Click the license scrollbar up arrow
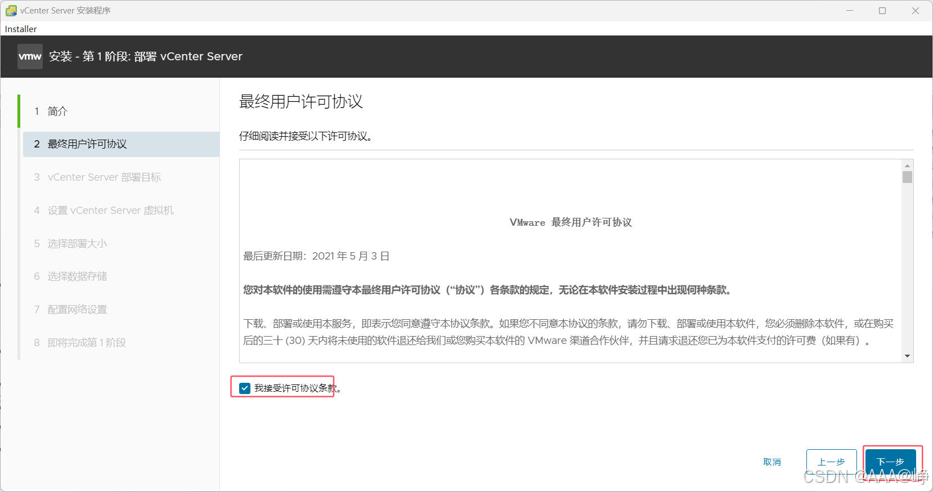This screenshot has height=492, width=933. click(907, 165)
